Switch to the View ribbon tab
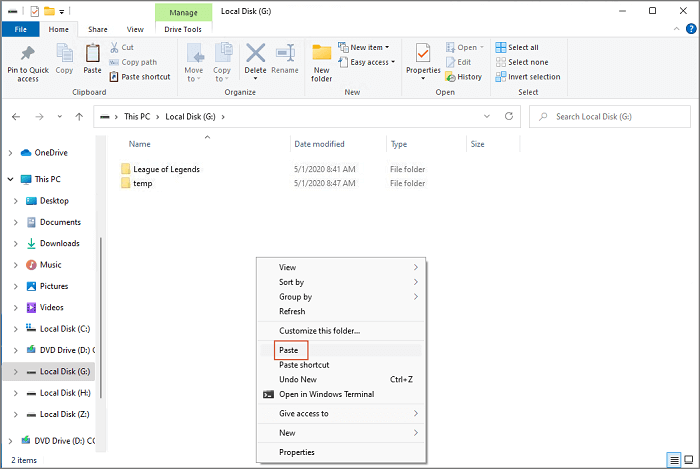700x469 pixels. coord(134,30)
